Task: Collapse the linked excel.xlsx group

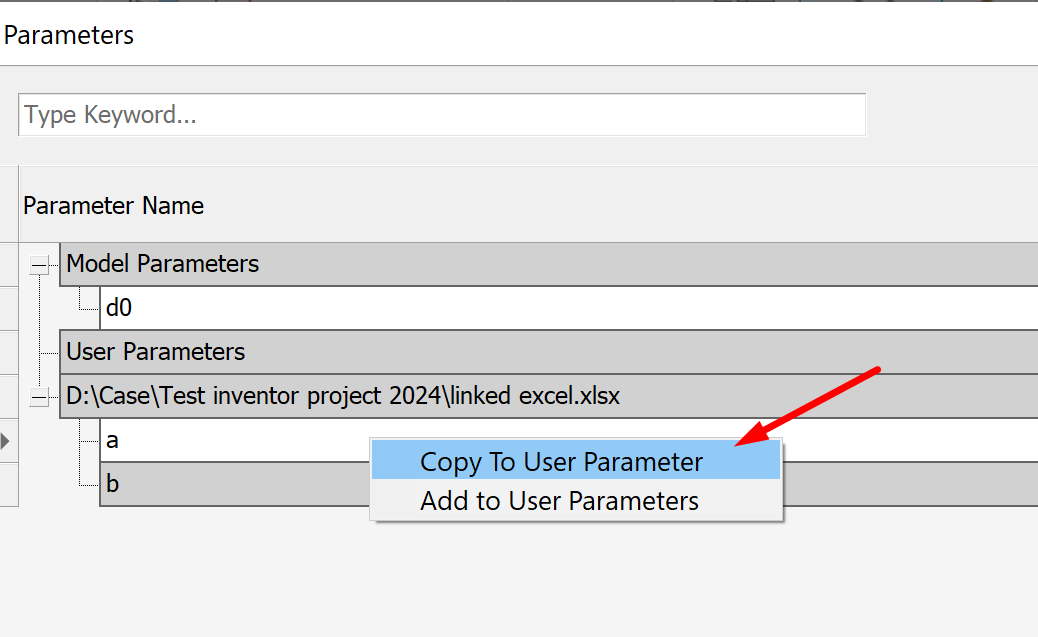Action: [x=39, y=397]
